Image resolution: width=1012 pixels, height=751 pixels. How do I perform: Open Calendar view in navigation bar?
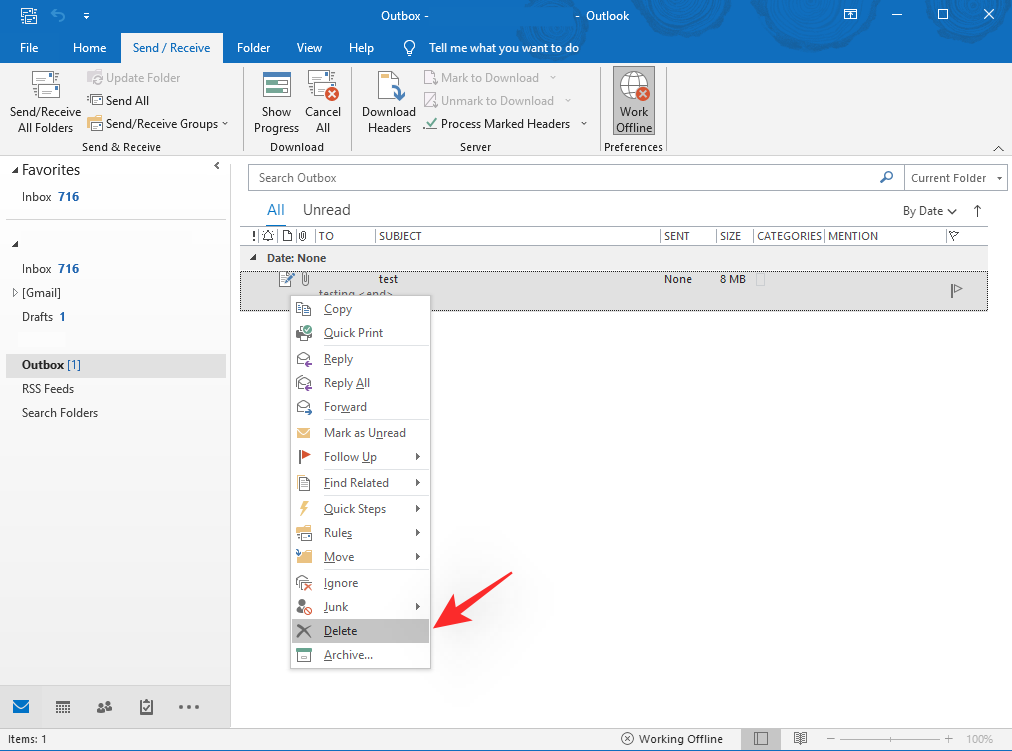tap(63, 707)
